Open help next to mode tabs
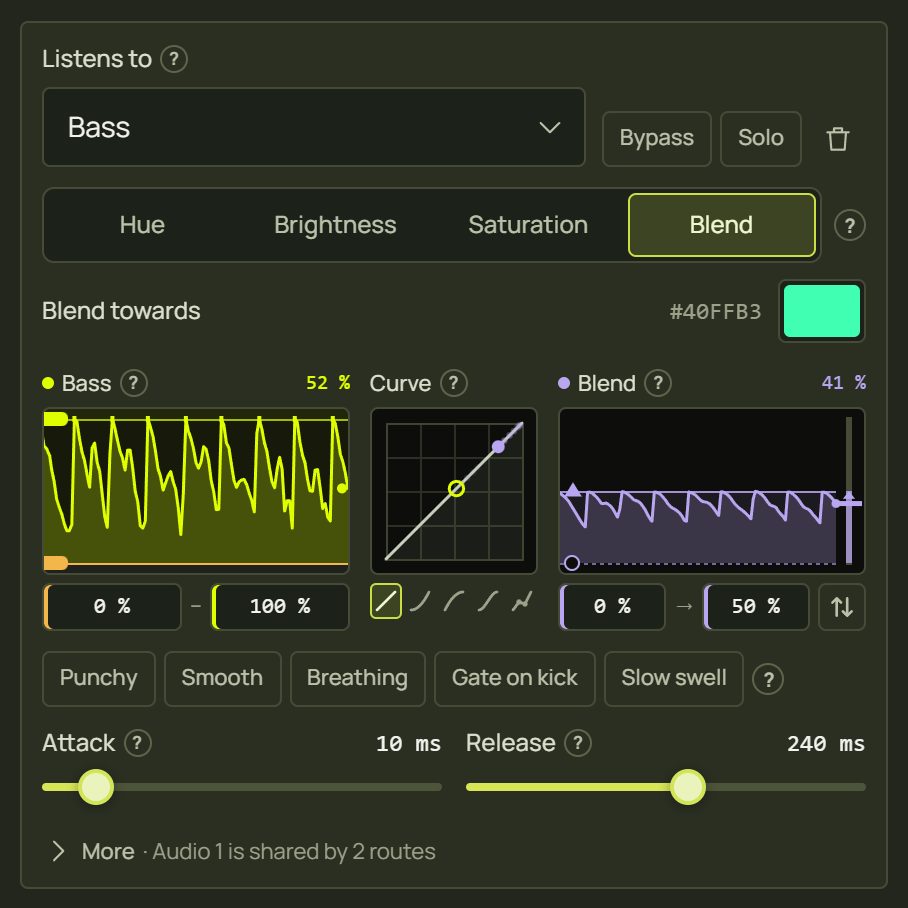908x908 pixels. (x=850, y=225)
